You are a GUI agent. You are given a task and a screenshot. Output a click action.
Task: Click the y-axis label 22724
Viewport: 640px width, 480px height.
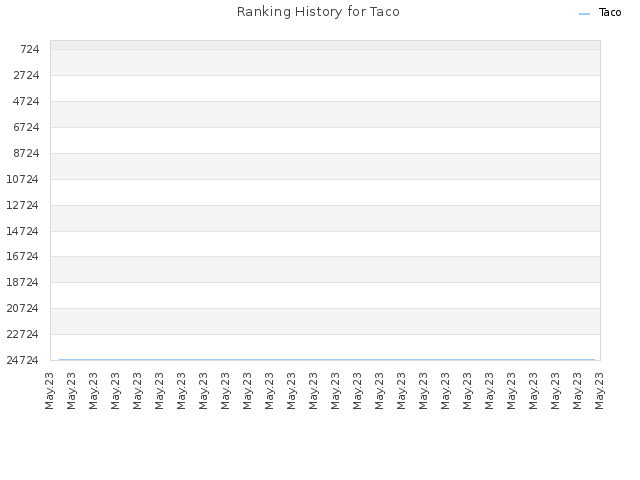coord(22,334)
